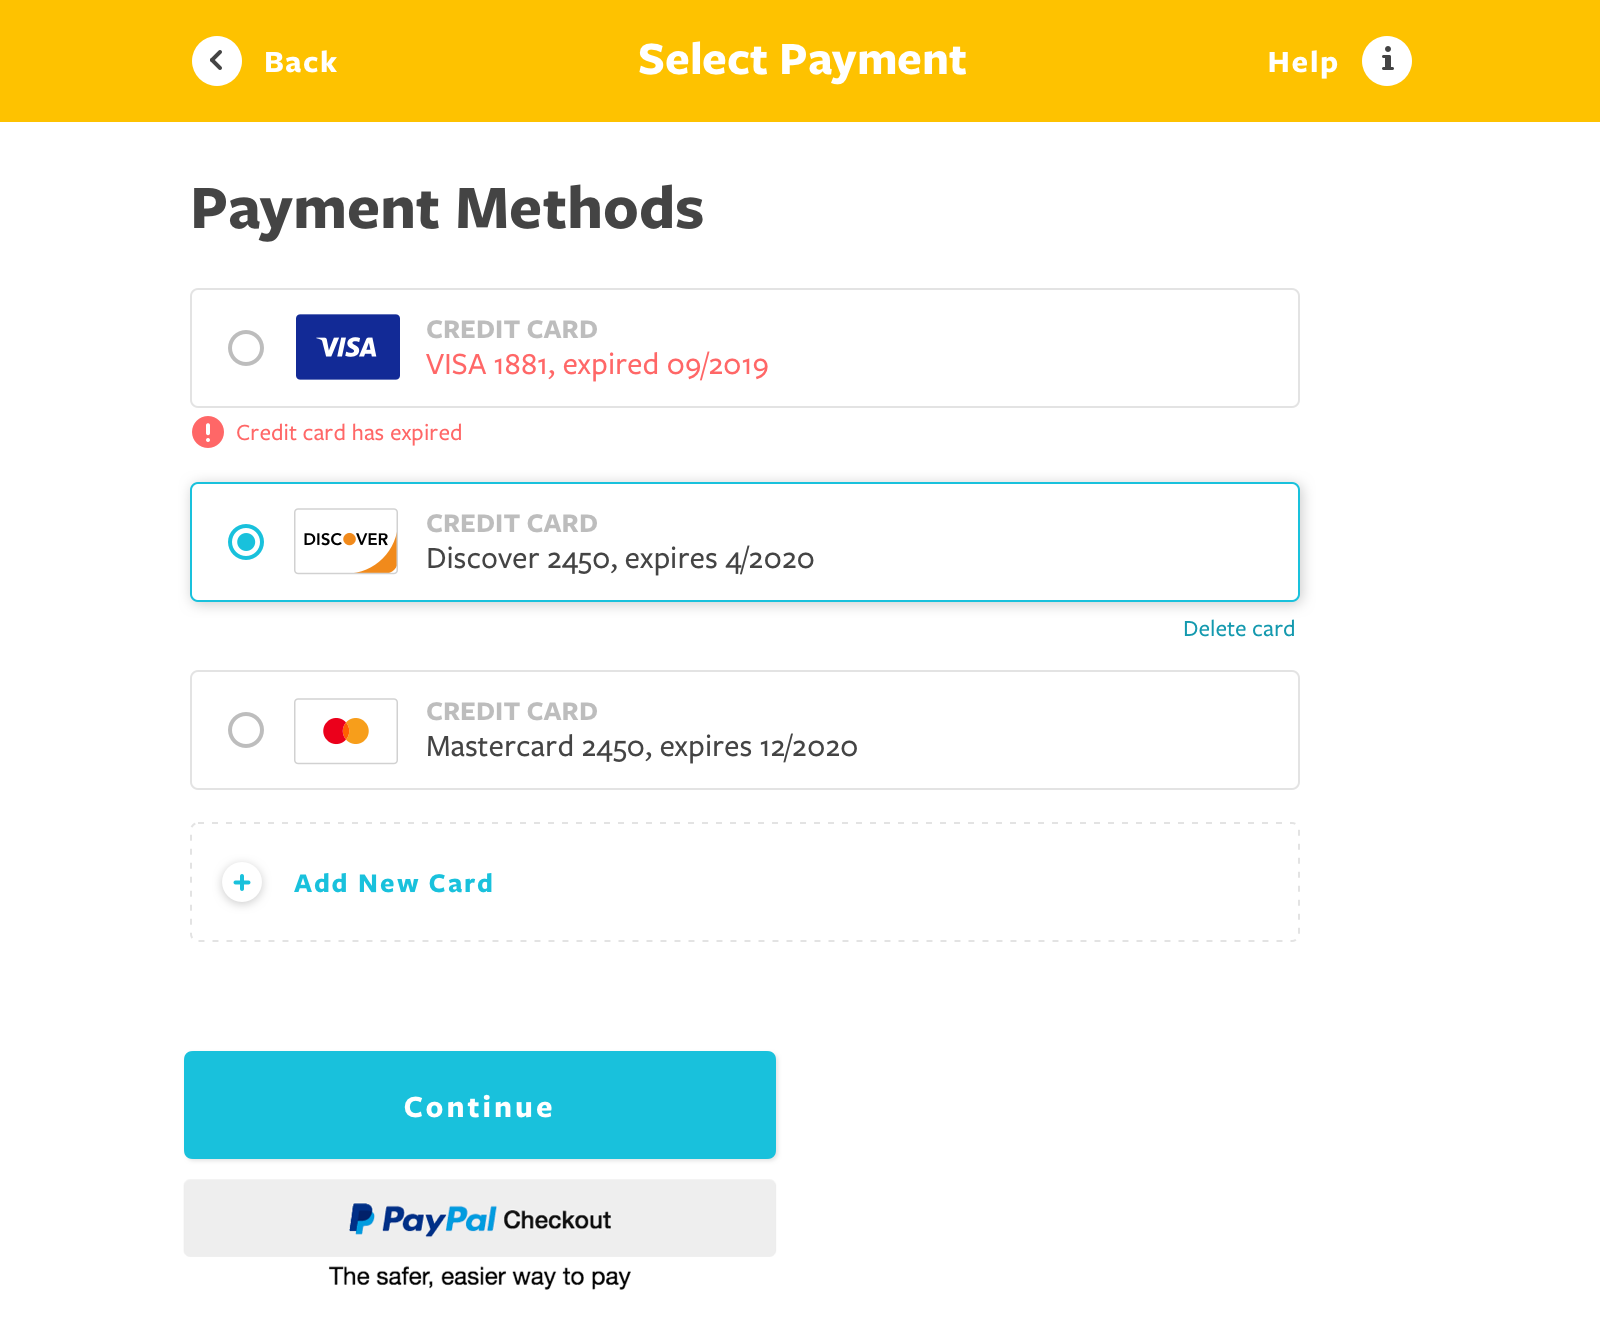Click the Mastercard logo

pos(346,731)
